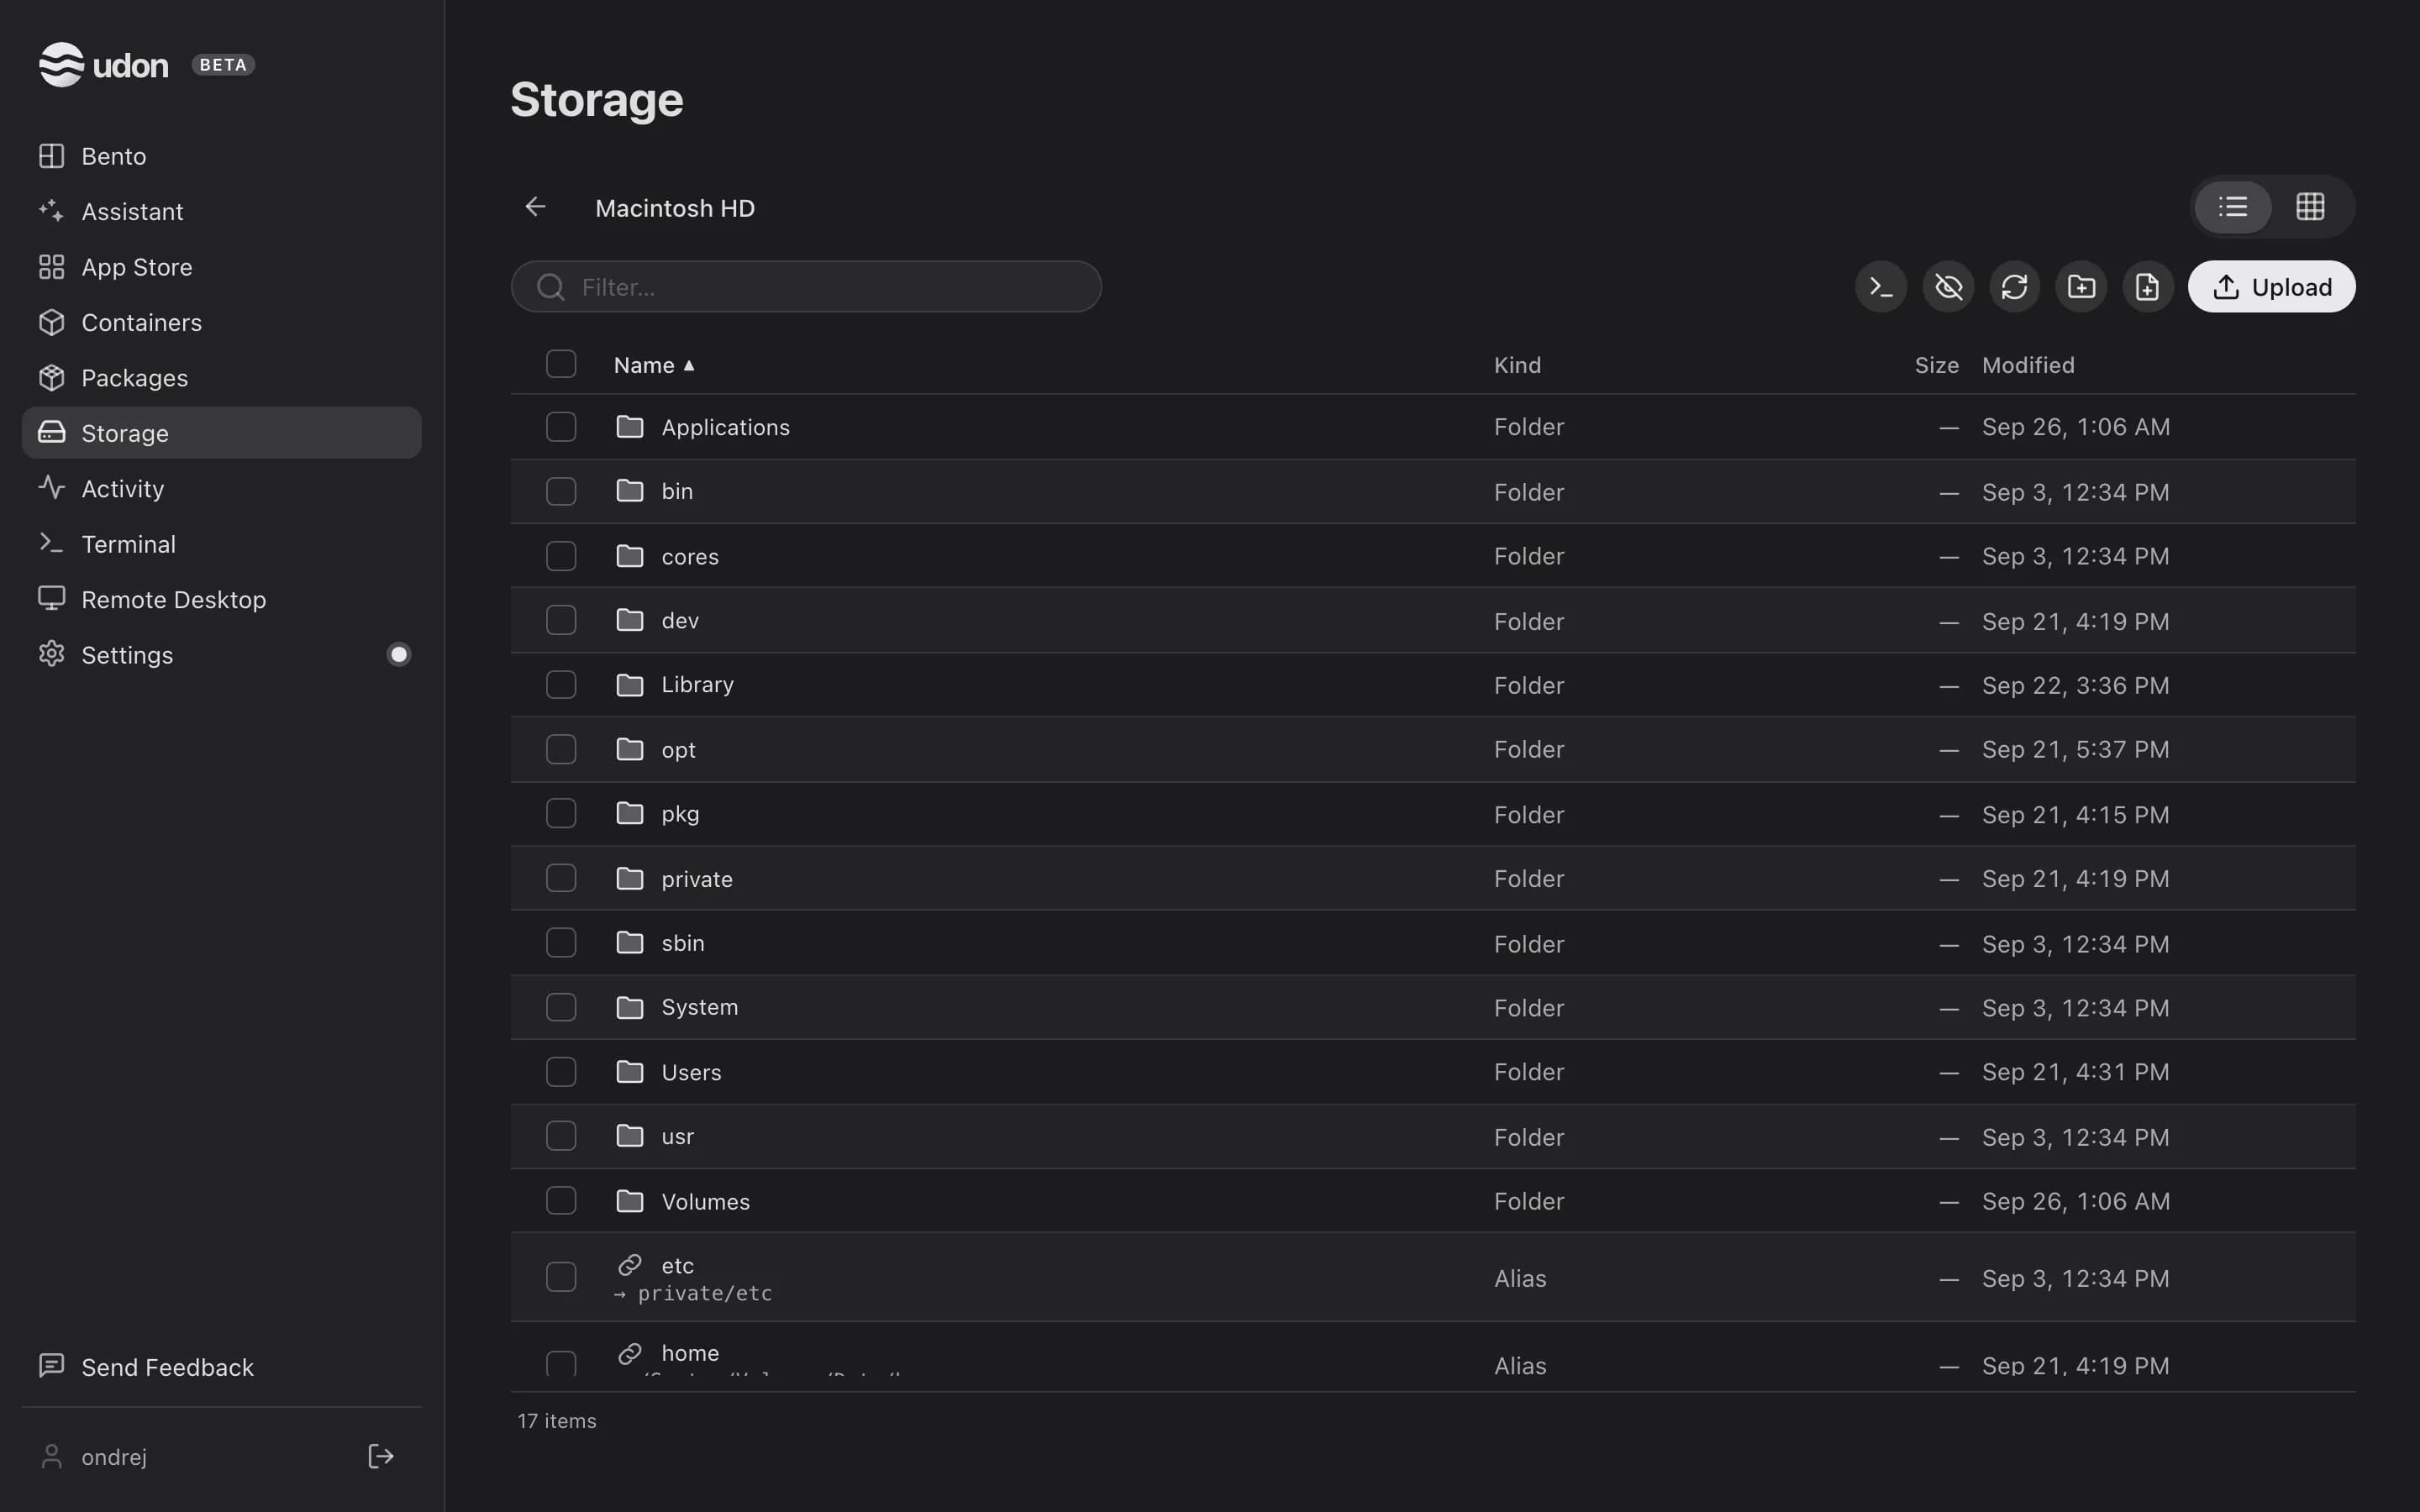Check the sbin row checkbox

561,943
